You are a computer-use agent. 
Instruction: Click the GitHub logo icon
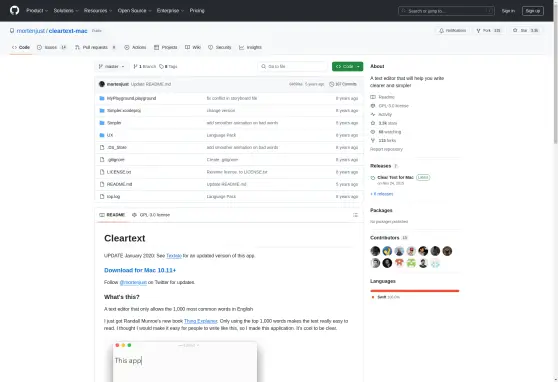coord(15,10)
